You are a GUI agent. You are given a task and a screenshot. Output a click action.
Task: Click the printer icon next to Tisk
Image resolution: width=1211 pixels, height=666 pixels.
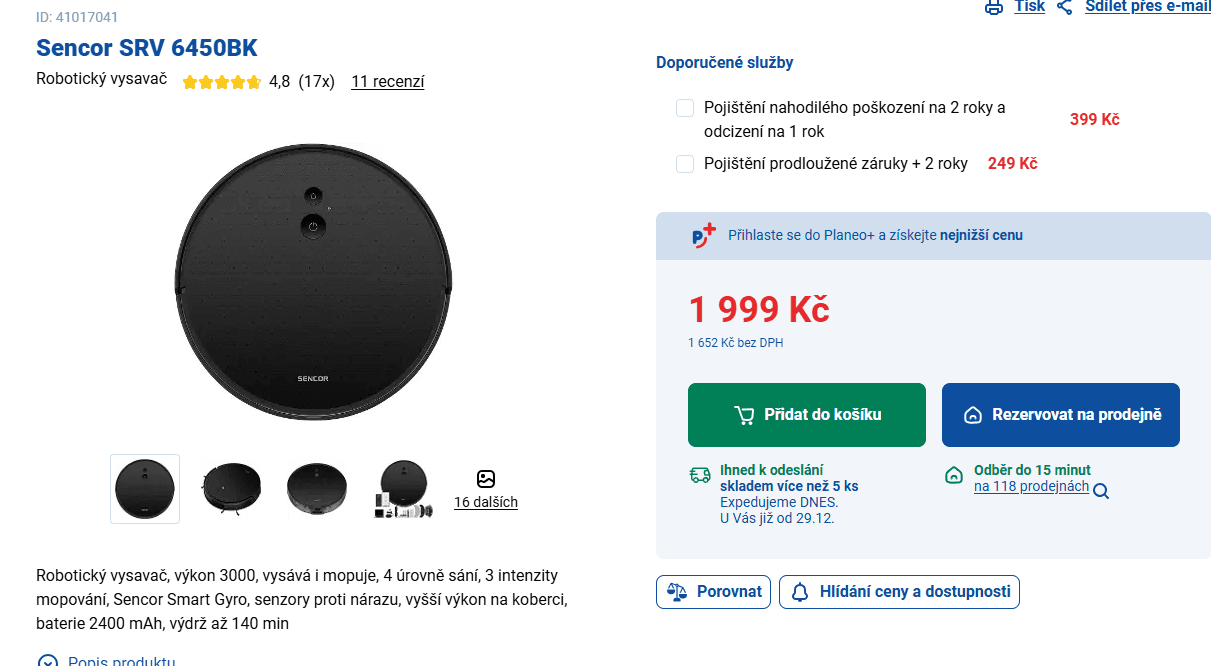[993, 7]
